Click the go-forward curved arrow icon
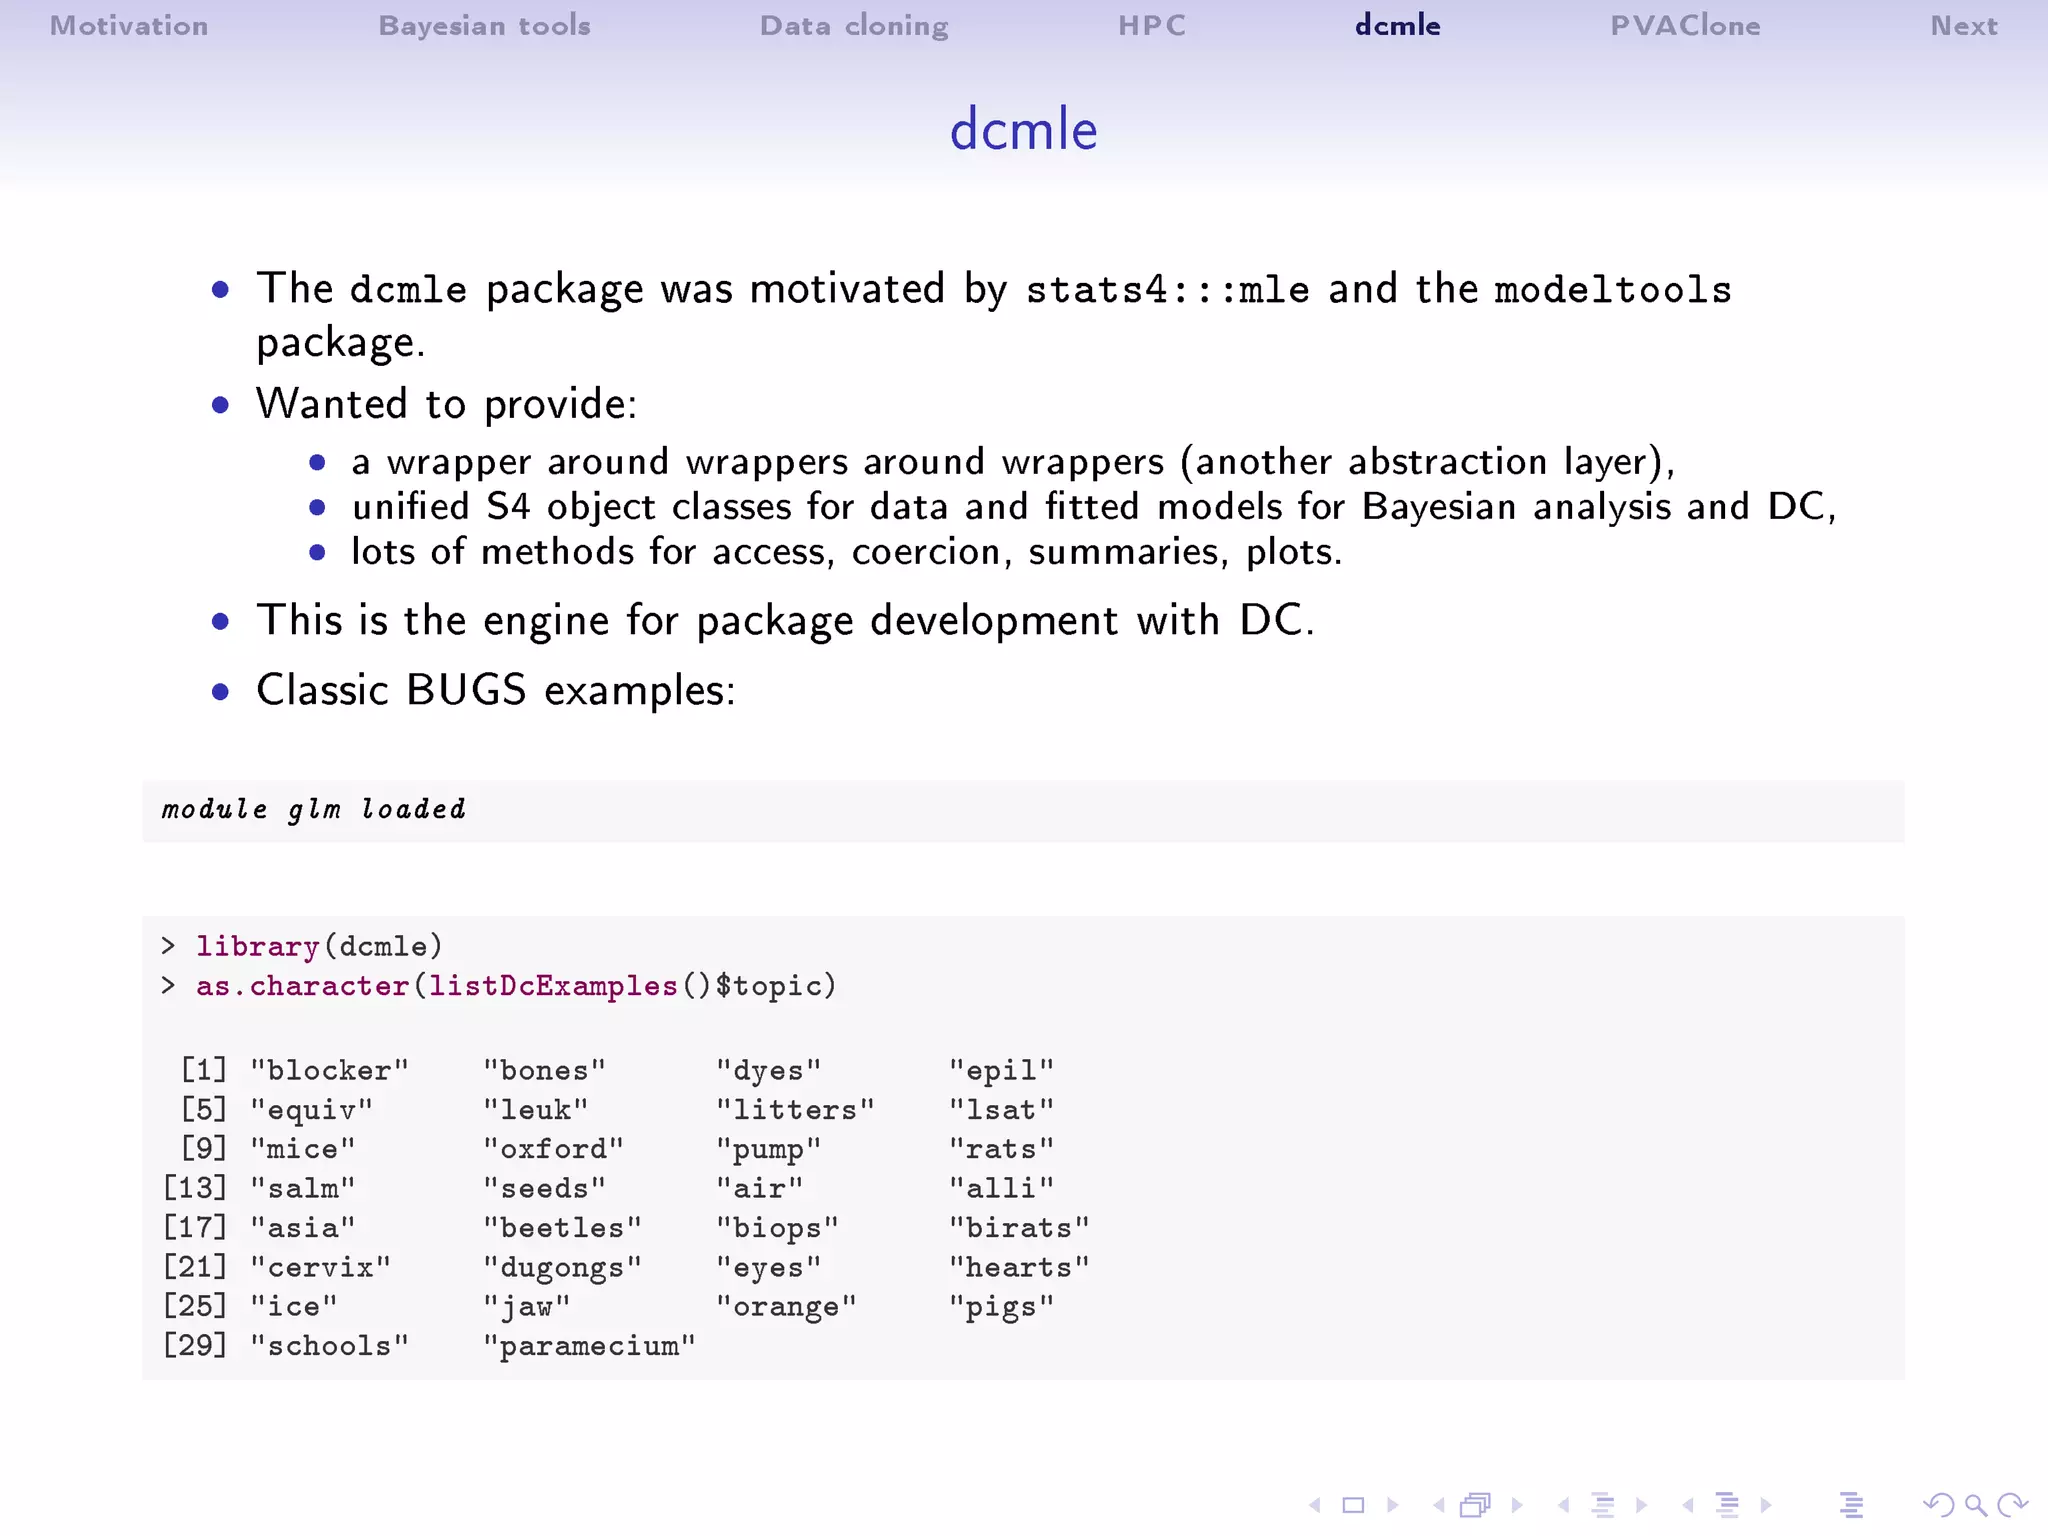Image resolution: width=2048 pixels, height=1536 pixels. click(x=2012, y=1504)
